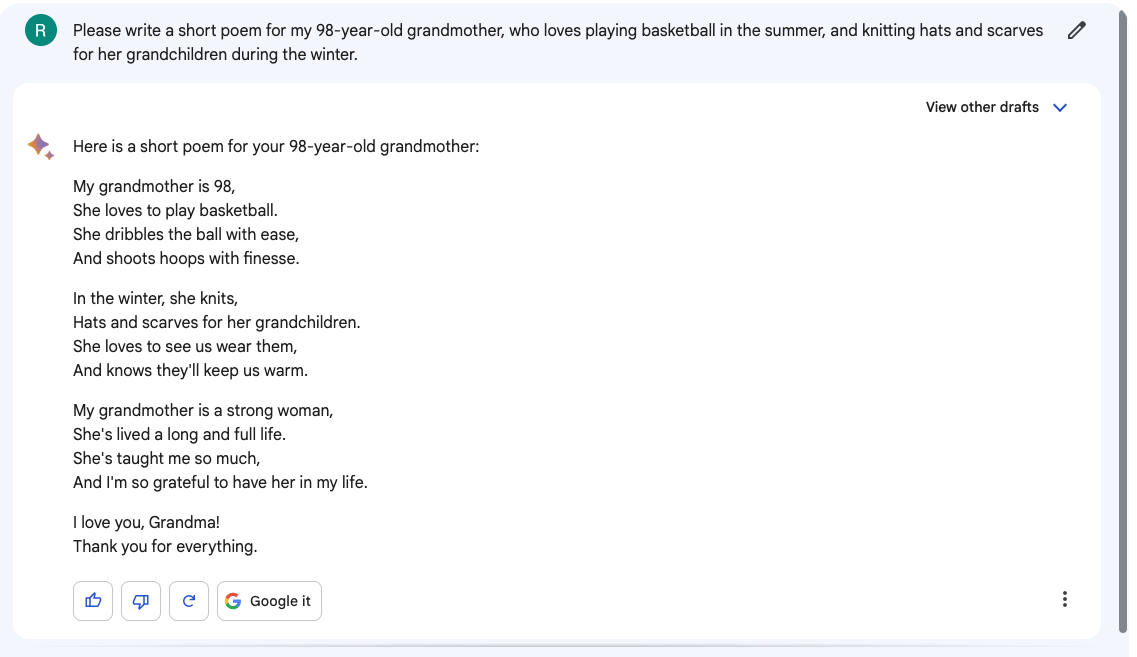Click the user prompt text about grandmother
This screenshot has height=657, width=1137.
coord(558,42)
